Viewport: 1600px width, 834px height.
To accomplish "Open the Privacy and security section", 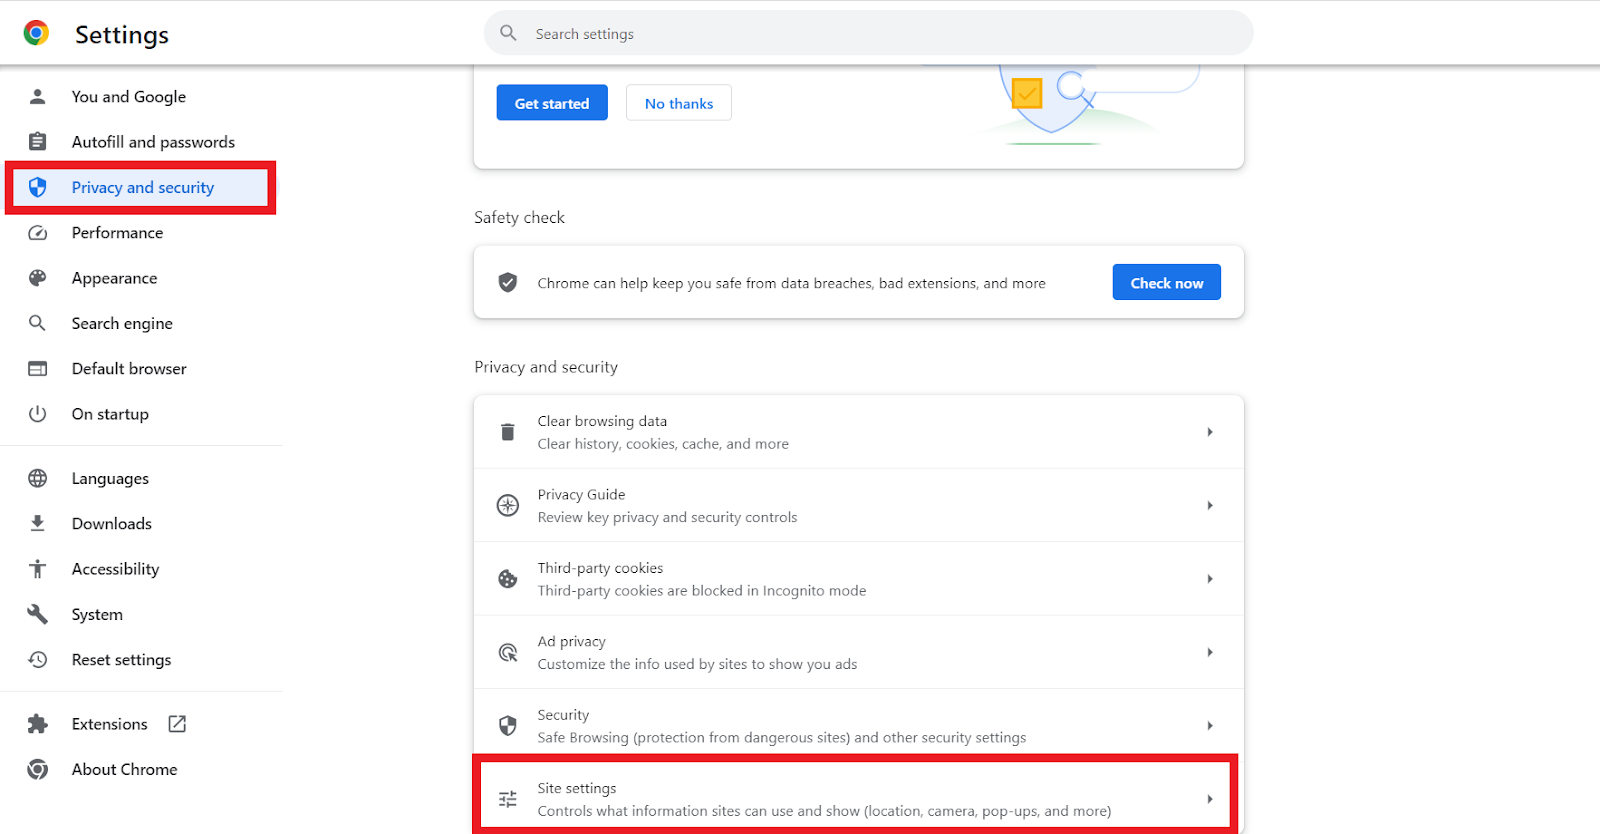I will point(142,188).
